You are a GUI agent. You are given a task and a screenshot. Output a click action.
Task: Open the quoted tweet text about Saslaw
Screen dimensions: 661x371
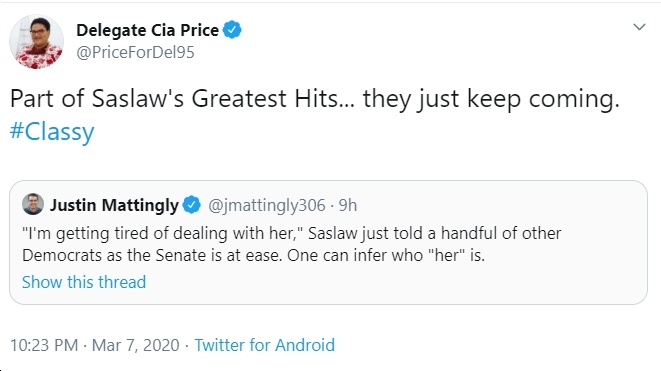point(292,245)
